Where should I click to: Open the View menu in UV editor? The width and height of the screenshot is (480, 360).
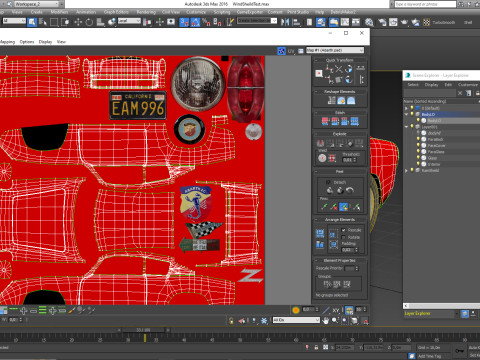pyautogui.click(x=61, y=42)
